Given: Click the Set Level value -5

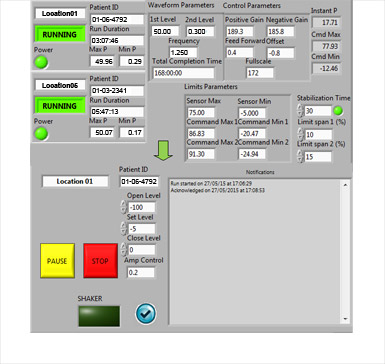Looking at the screenshot, I should tap(141, 229).
